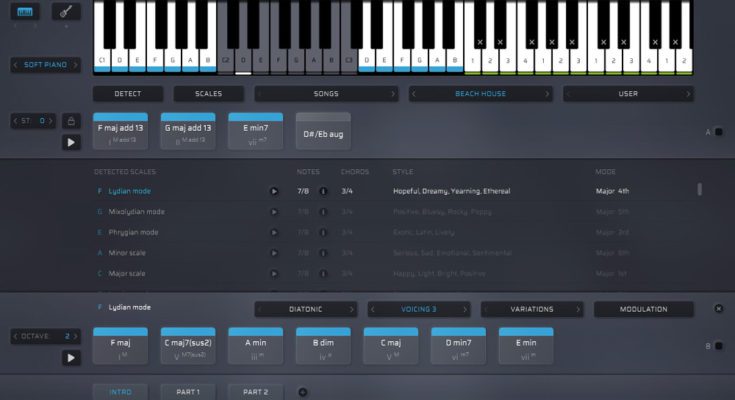Close the Lydian scale chord panel

coord(718,309)
